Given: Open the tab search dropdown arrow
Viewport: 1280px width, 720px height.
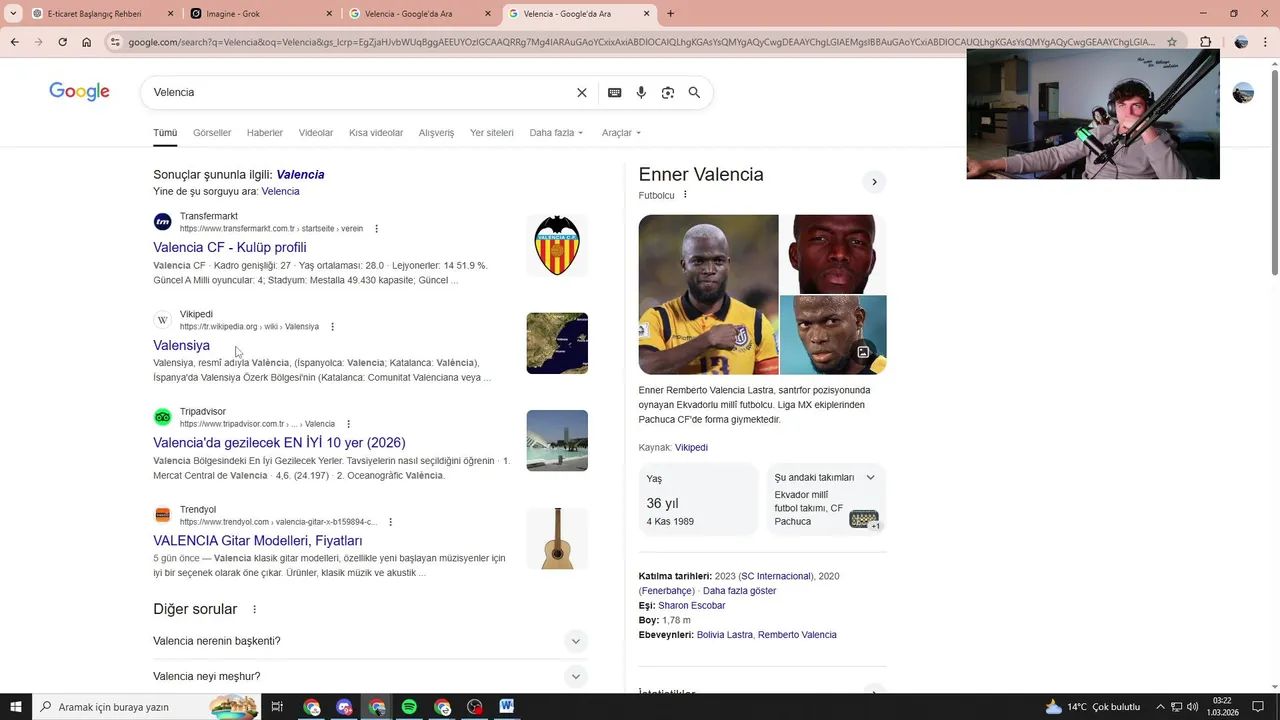Looking at the screenshot, I should (13, 14).
